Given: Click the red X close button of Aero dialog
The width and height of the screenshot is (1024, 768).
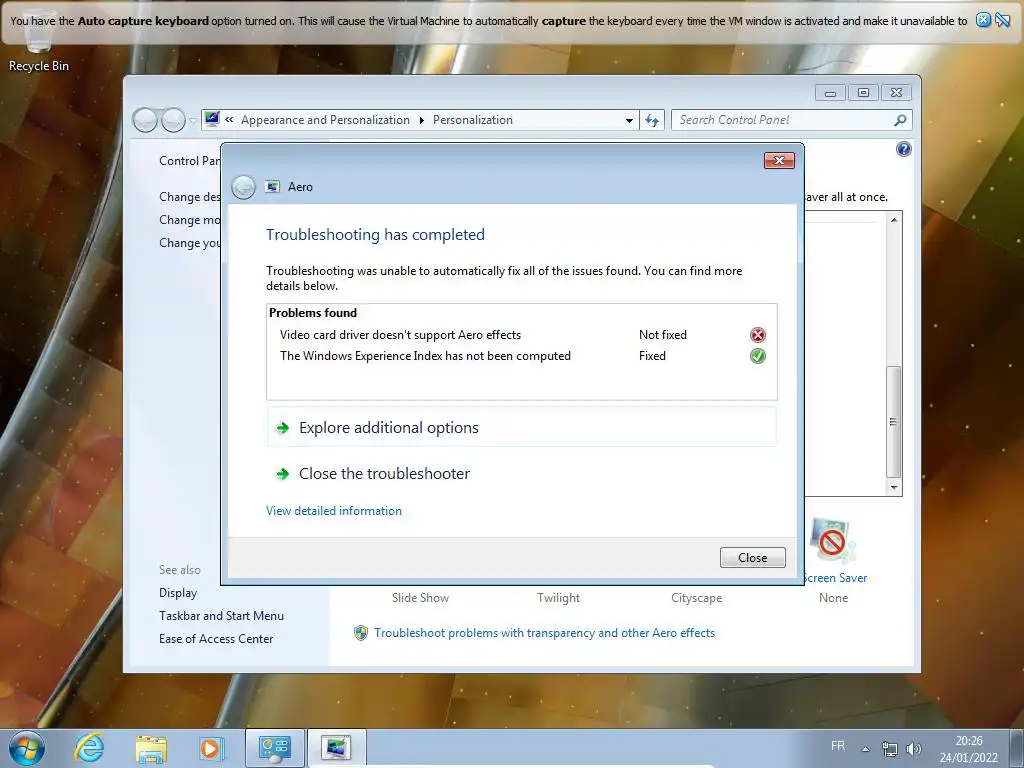Looking at the screenshot, I should [x=779, y=161].
